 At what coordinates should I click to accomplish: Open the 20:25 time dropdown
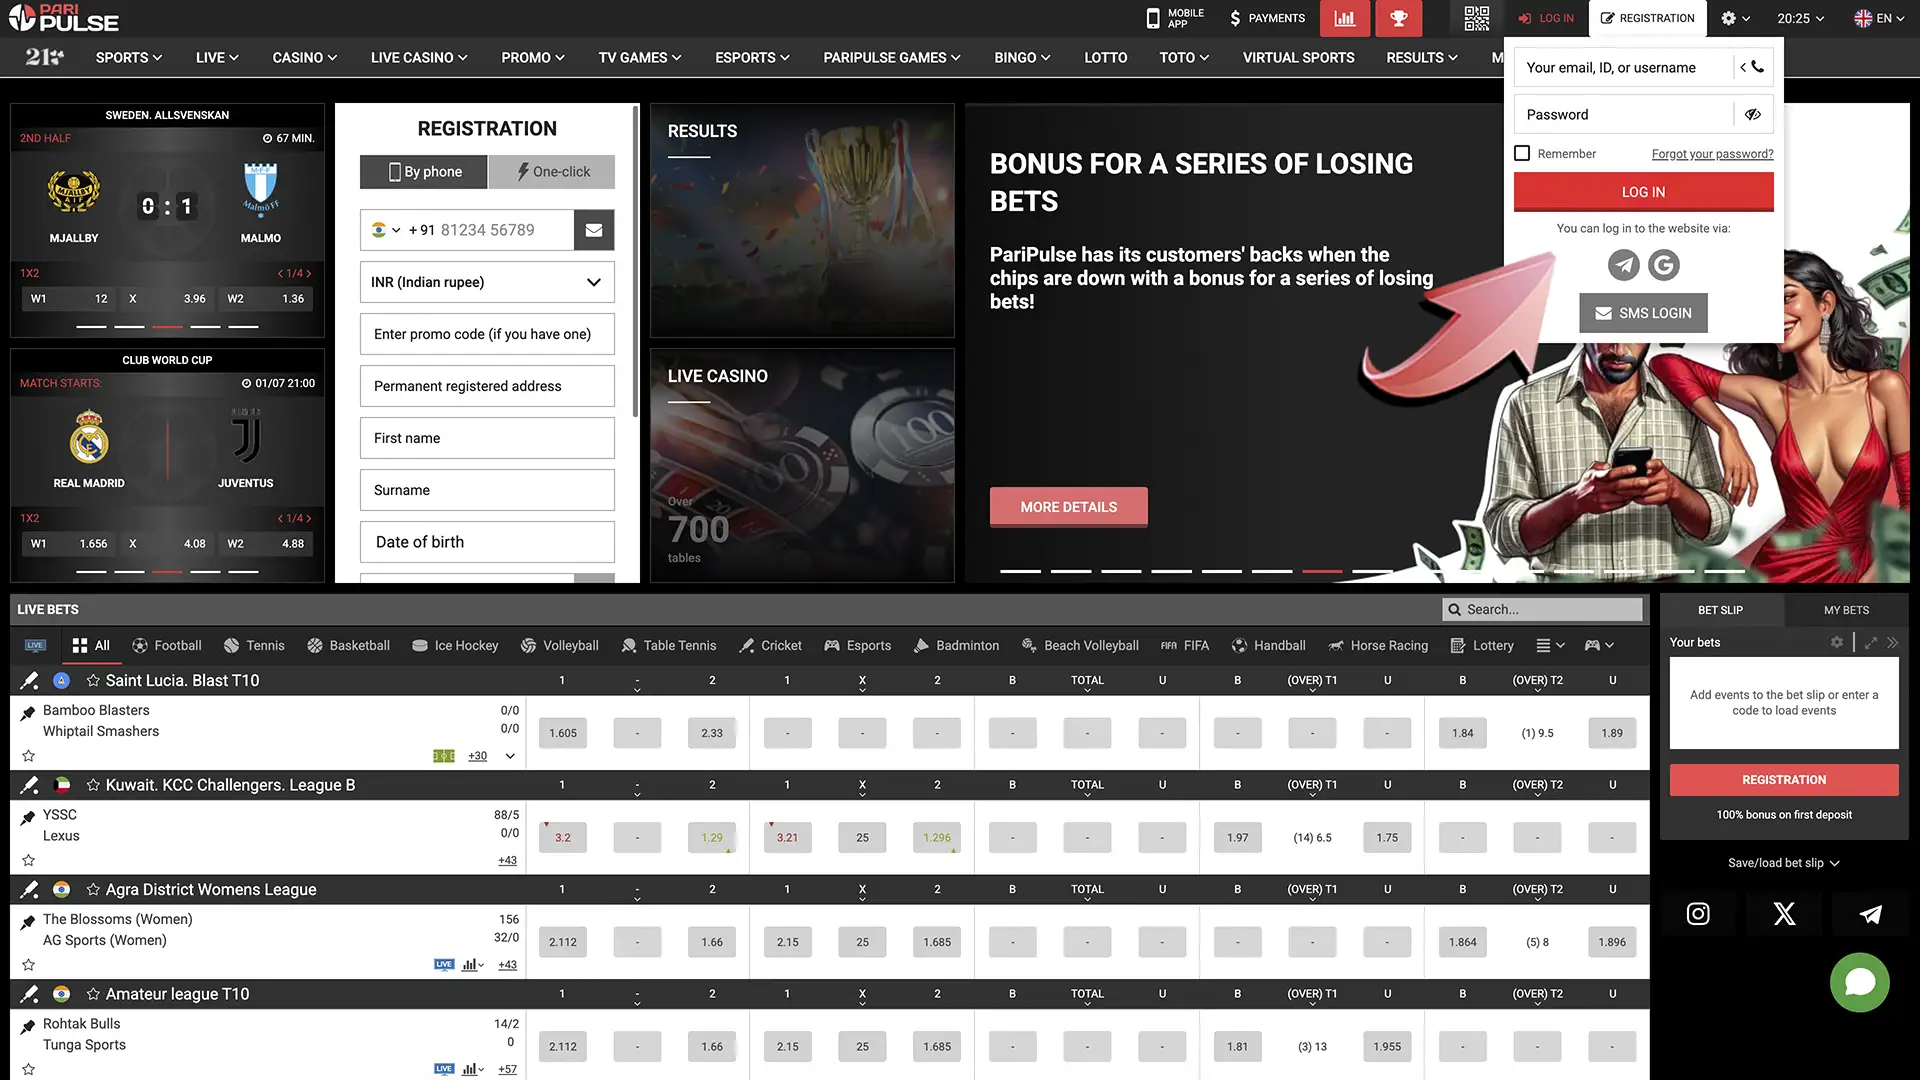coord(1801,18)
